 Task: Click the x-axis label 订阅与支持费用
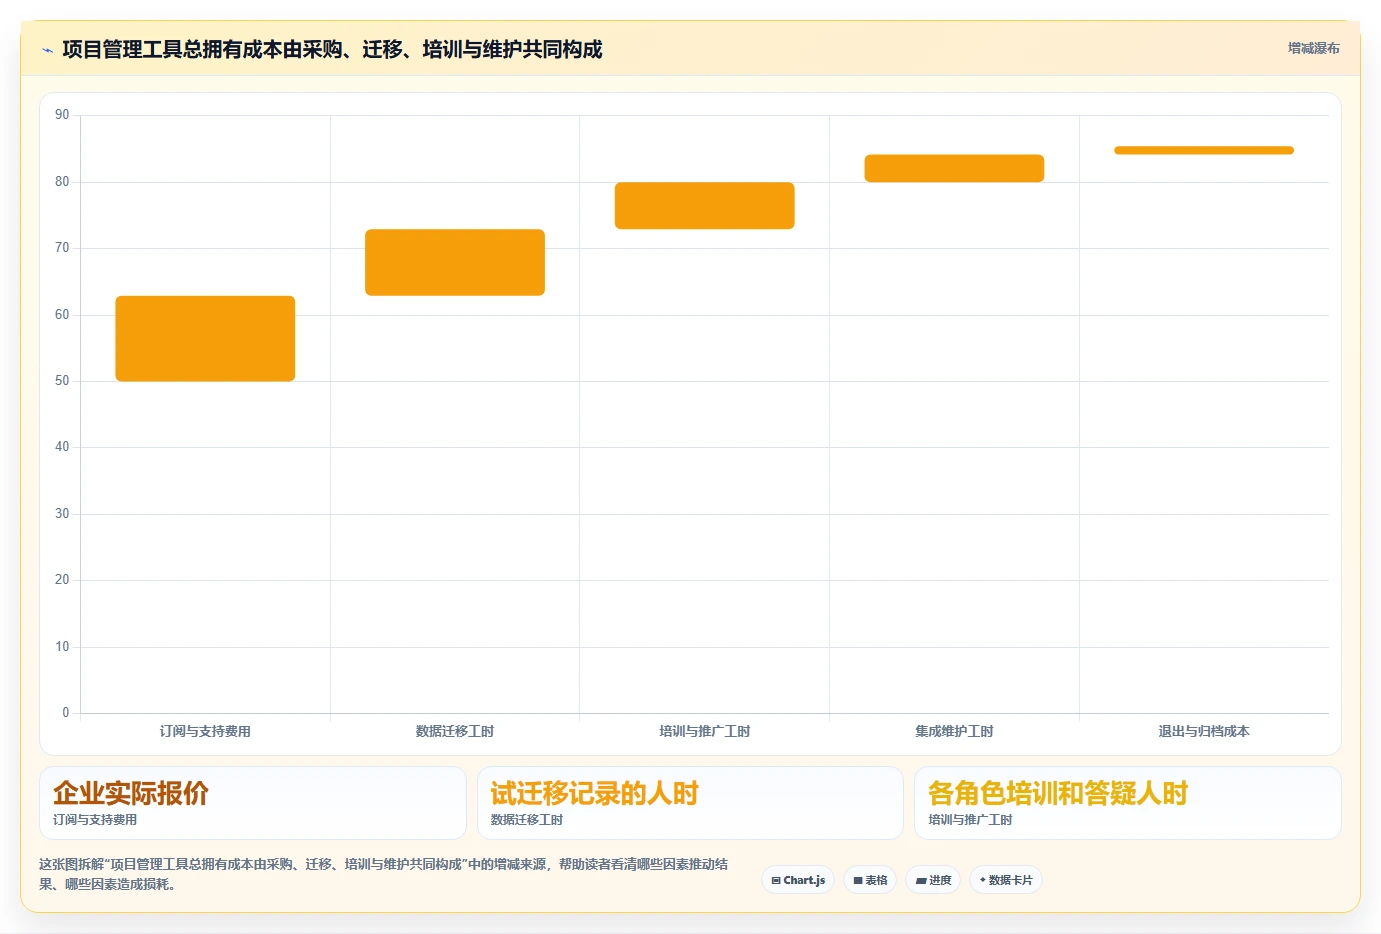click(x=205, y=731)
